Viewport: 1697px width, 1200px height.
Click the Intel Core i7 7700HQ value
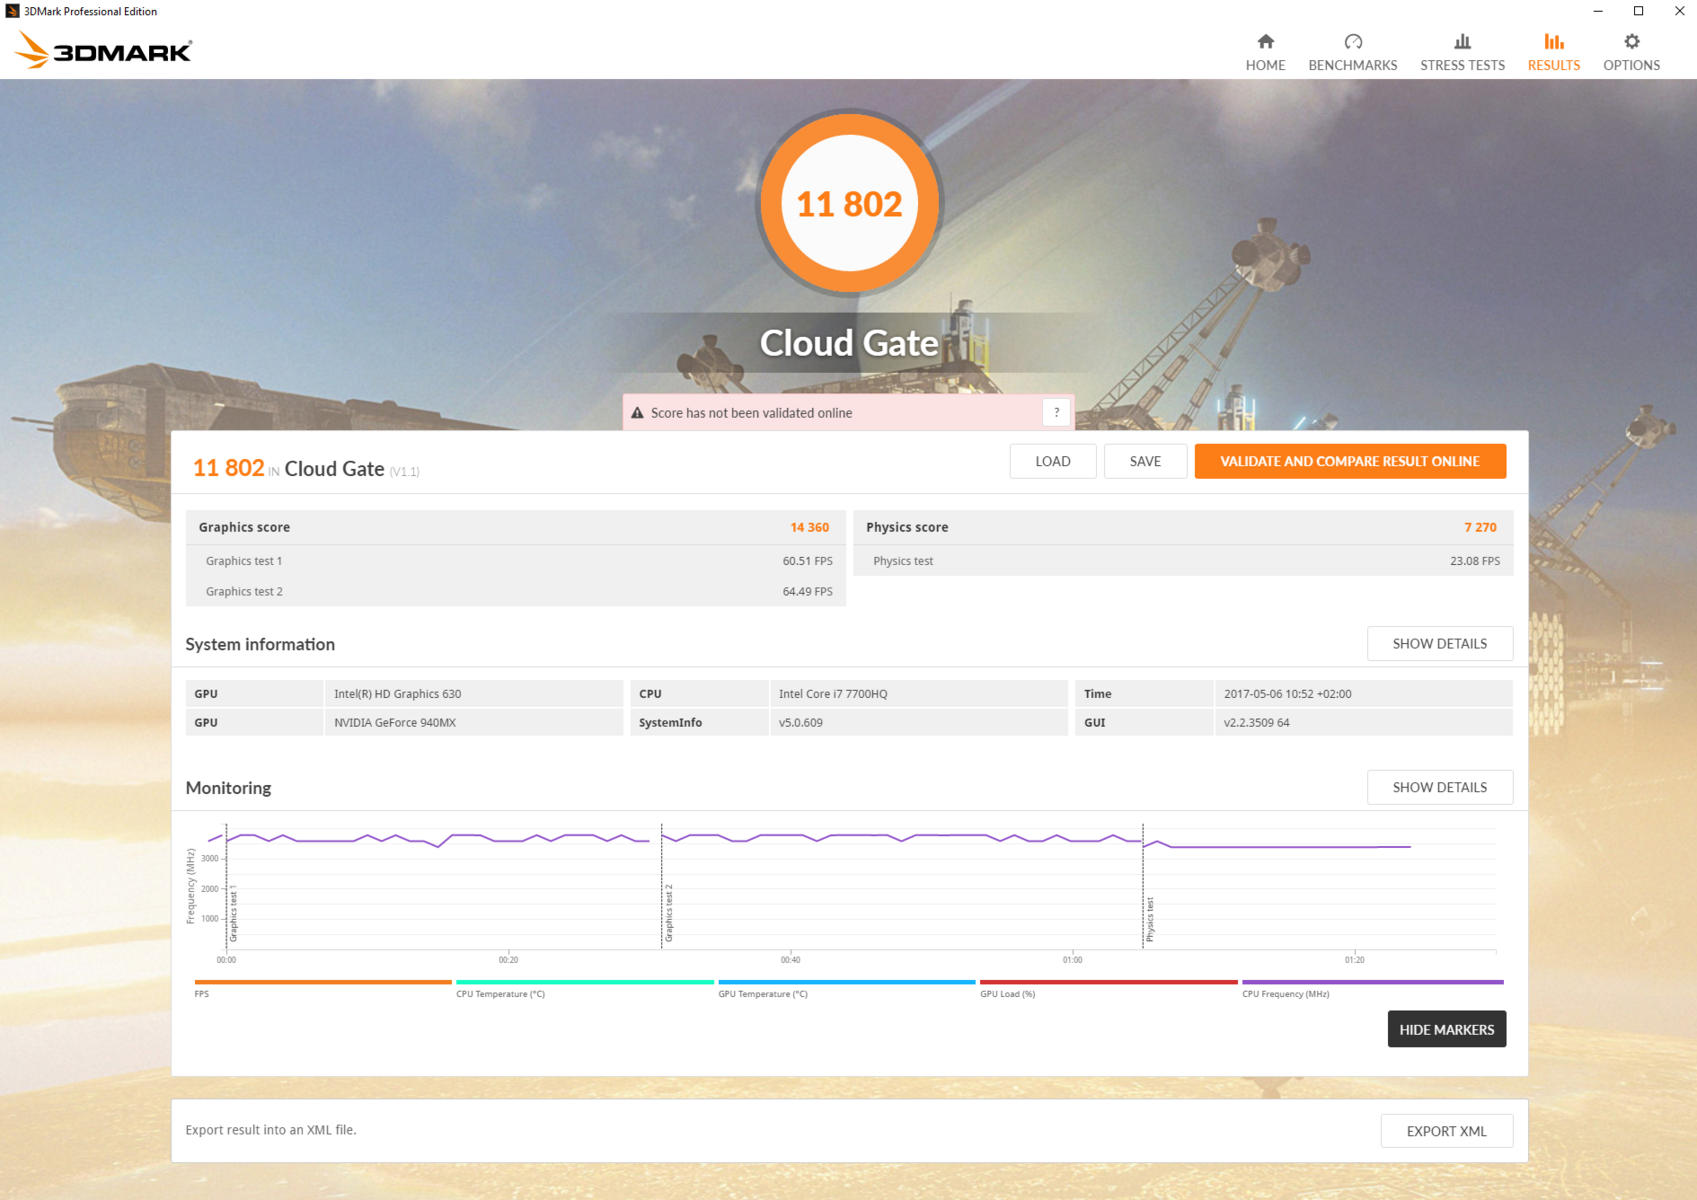tap(833, 694)
